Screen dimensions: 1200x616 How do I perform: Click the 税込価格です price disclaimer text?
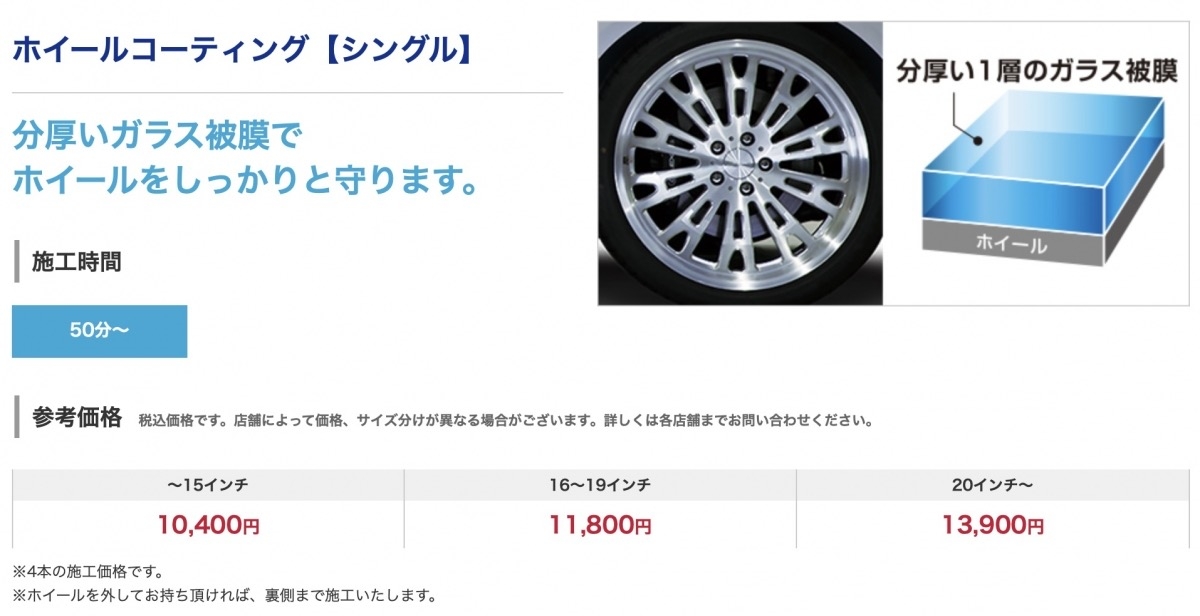tap(505, 421)
